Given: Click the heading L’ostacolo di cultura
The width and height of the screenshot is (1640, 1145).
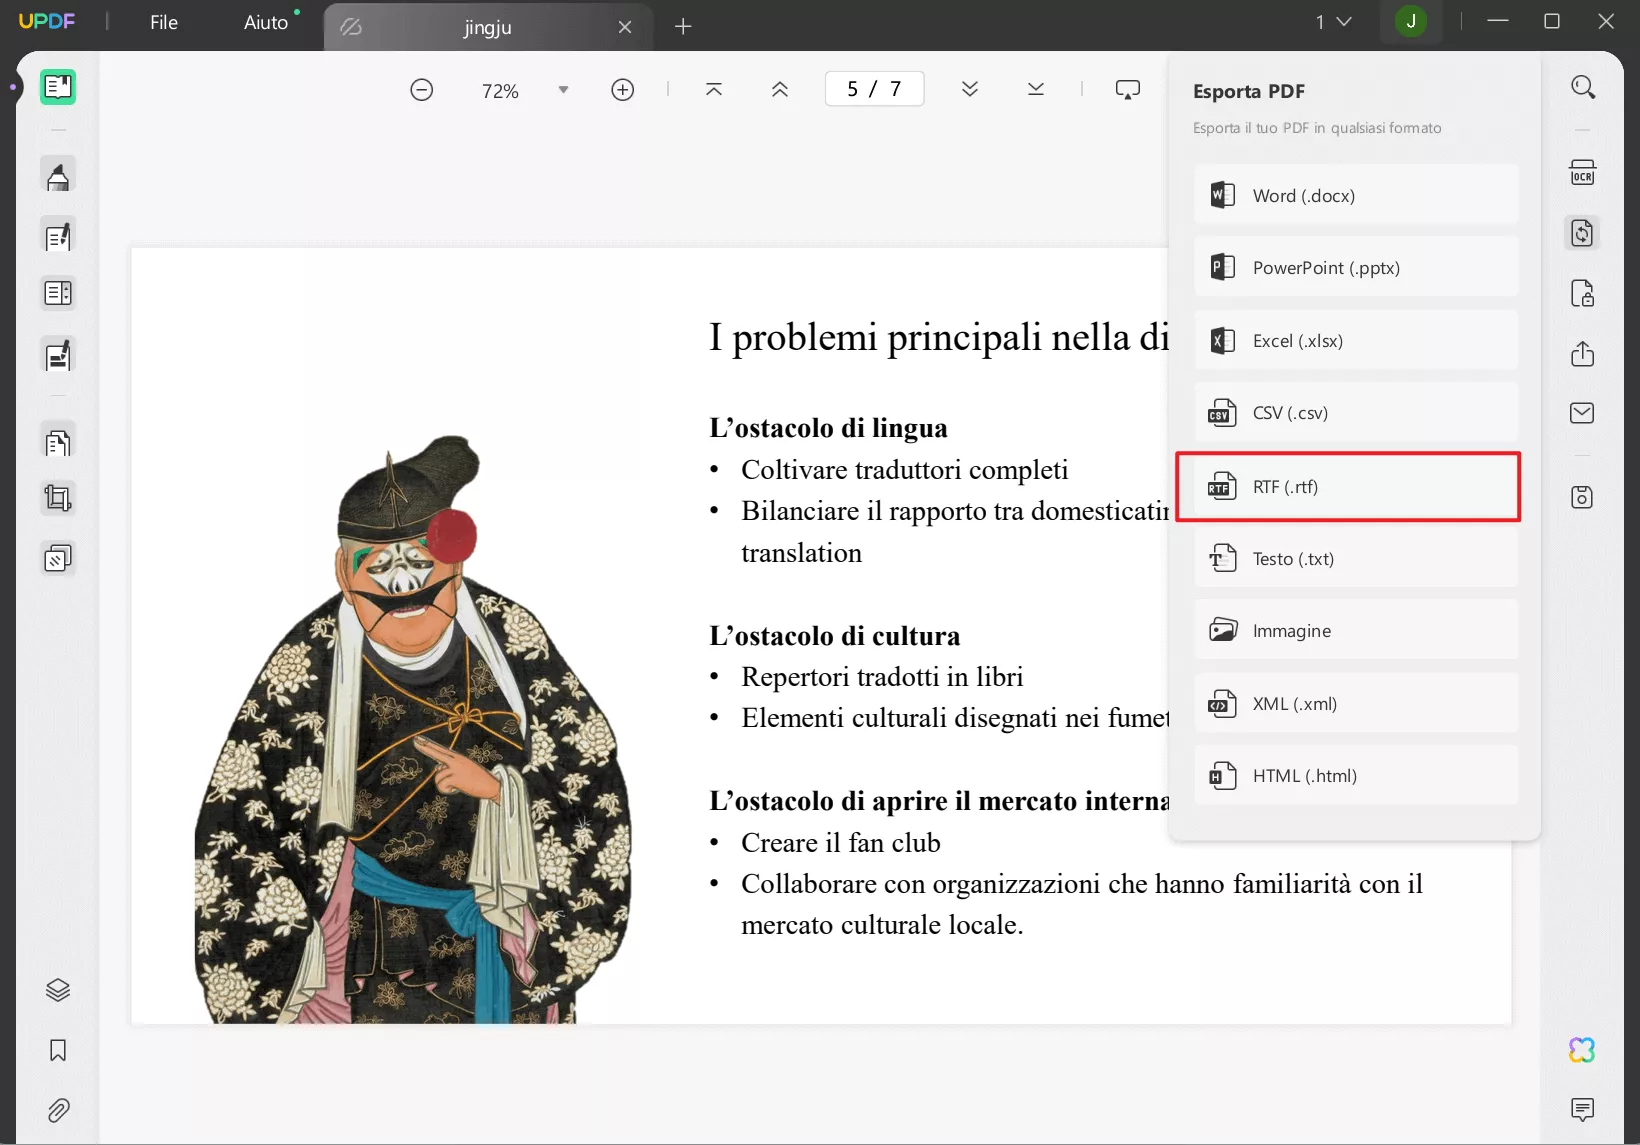Looking at the screenshot, I should 834,636.
